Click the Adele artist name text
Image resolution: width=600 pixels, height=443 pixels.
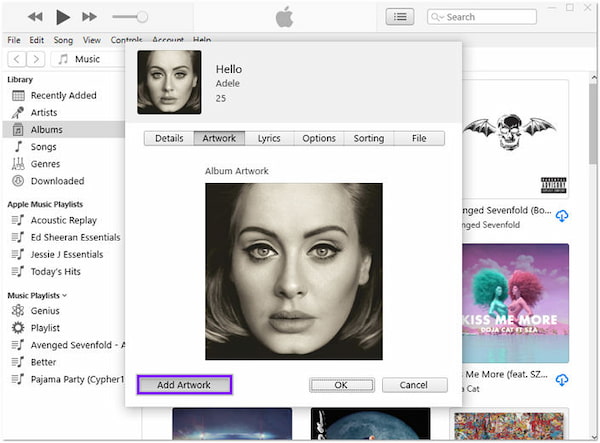[228, 83]
